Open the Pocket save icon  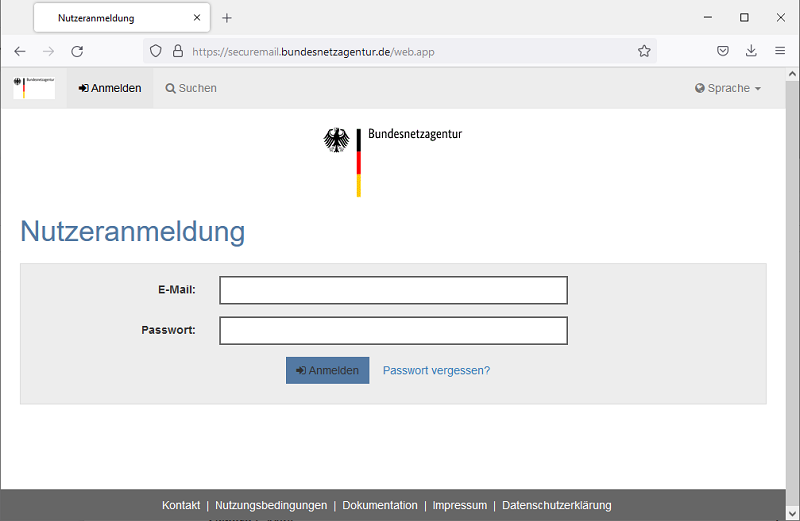[723, 51]
